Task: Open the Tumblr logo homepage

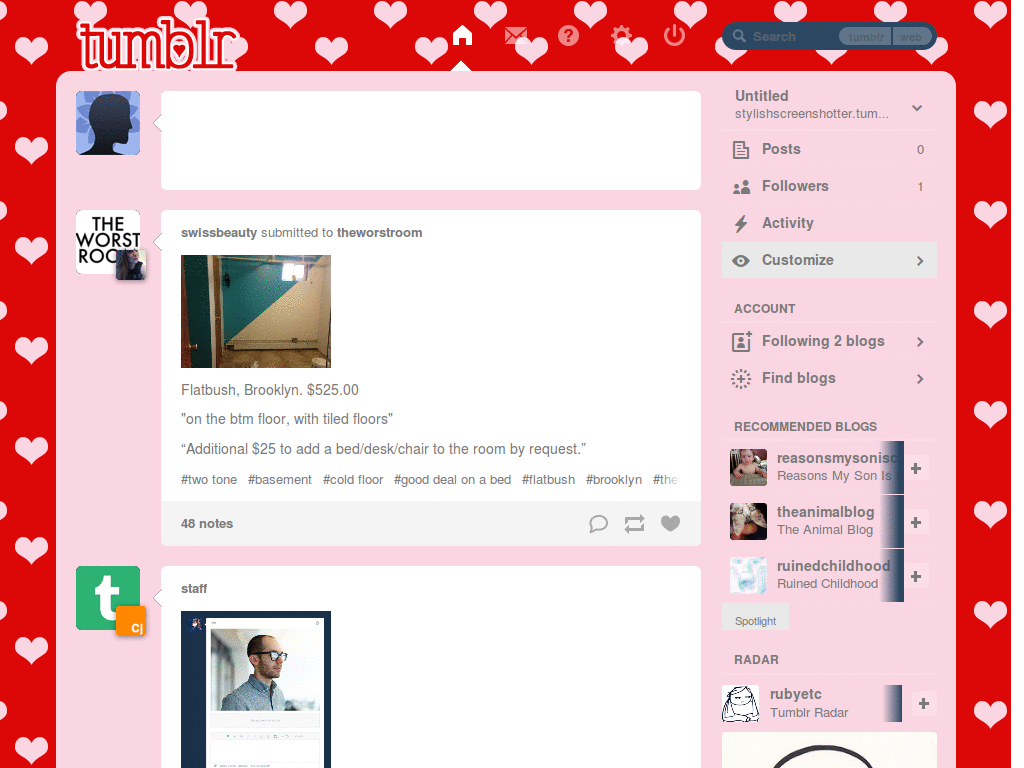Action: (x=157, y=44)
